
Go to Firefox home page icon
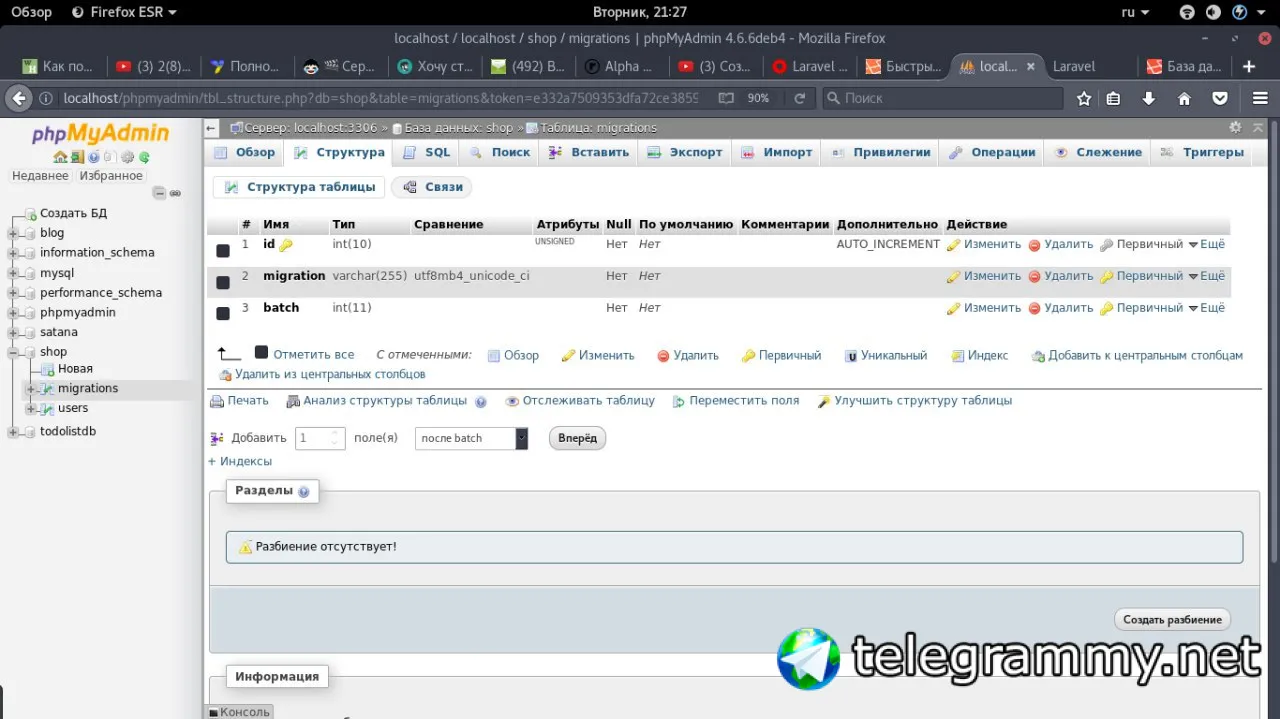click(1184, 98)
